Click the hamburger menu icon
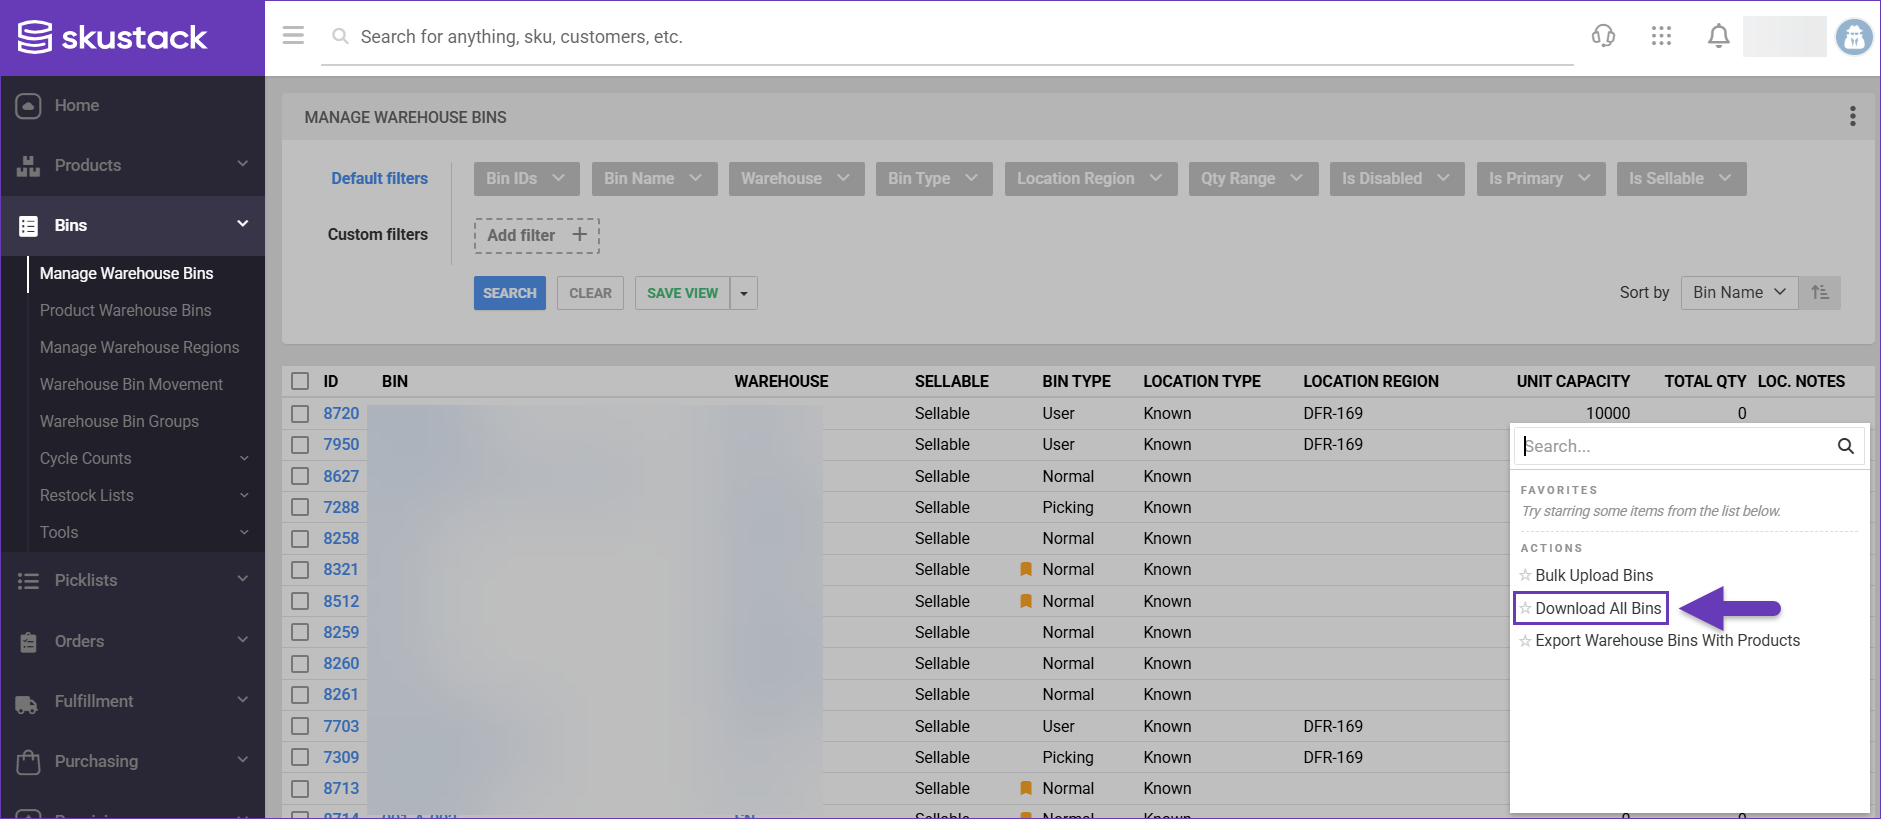This screenshot has width=1881, height=819. tap(293, 36)
